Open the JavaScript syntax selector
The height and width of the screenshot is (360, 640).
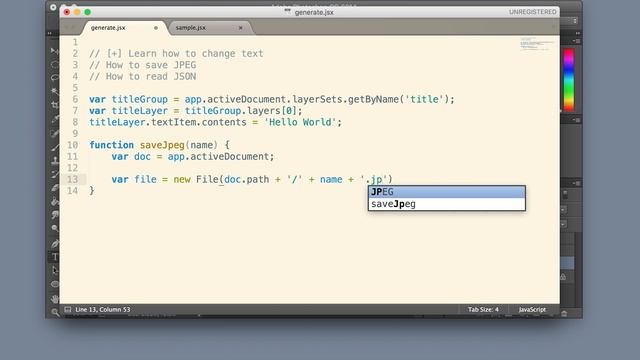point(532,309)
